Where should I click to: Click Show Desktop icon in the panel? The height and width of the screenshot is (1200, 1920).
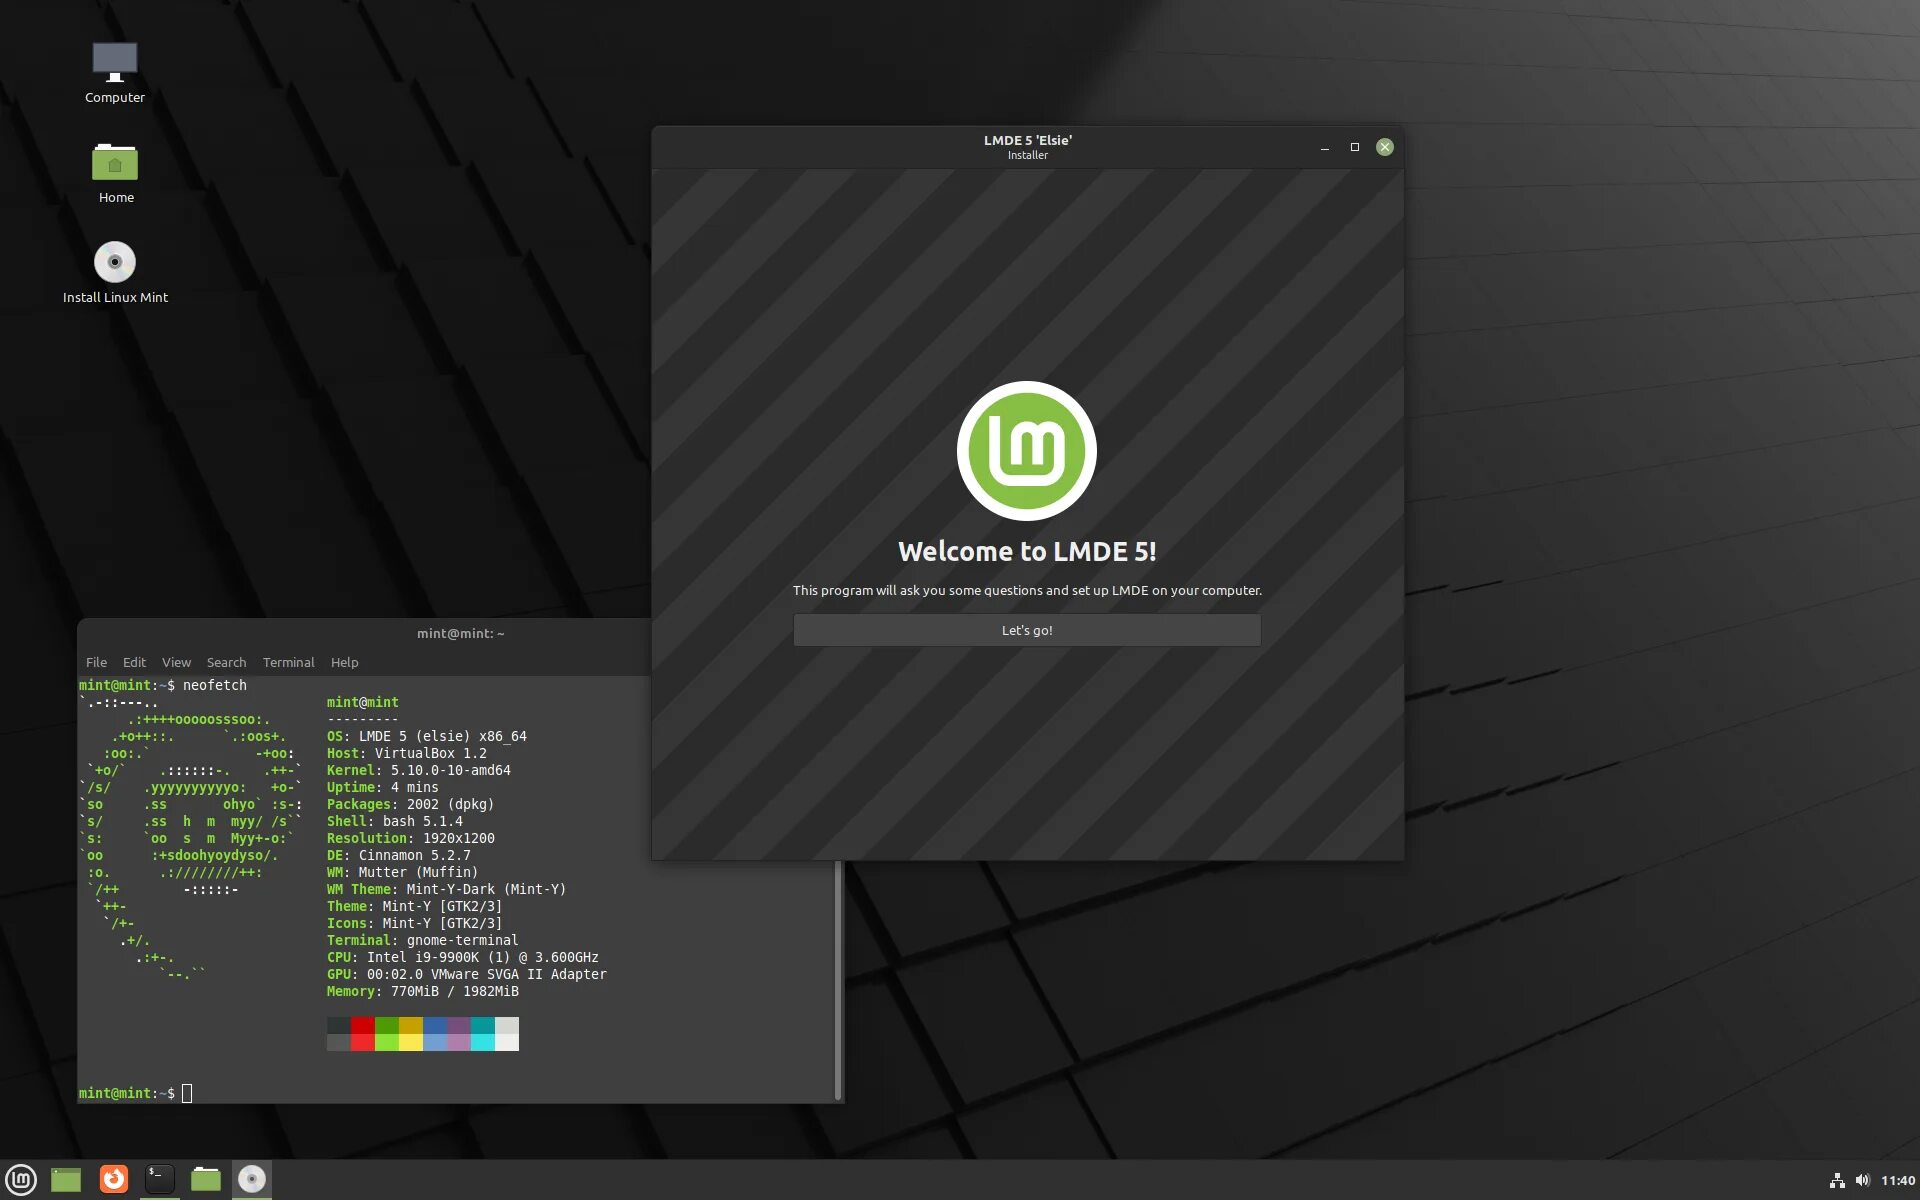pos(66,1180)
